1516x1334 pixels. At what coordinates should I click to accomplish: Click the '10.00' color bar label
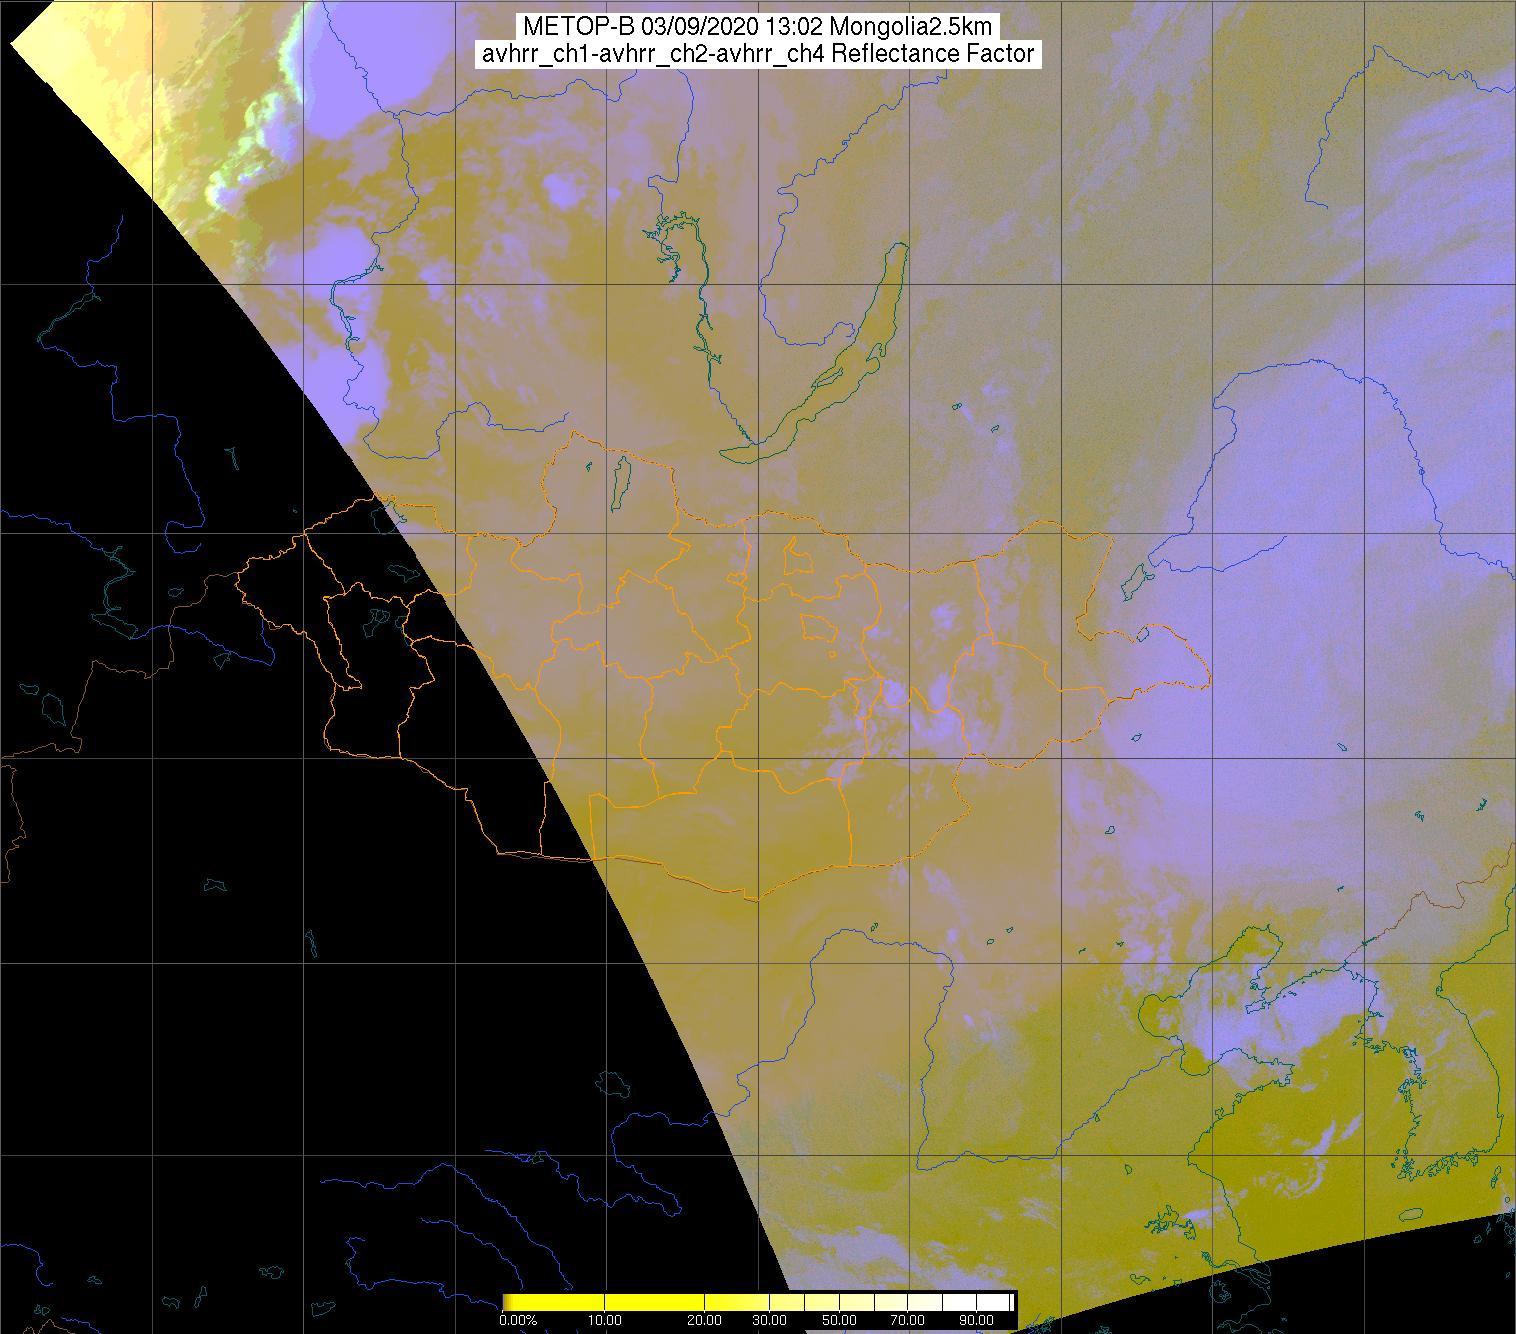pyautogui.click(x=607, y=1320)
